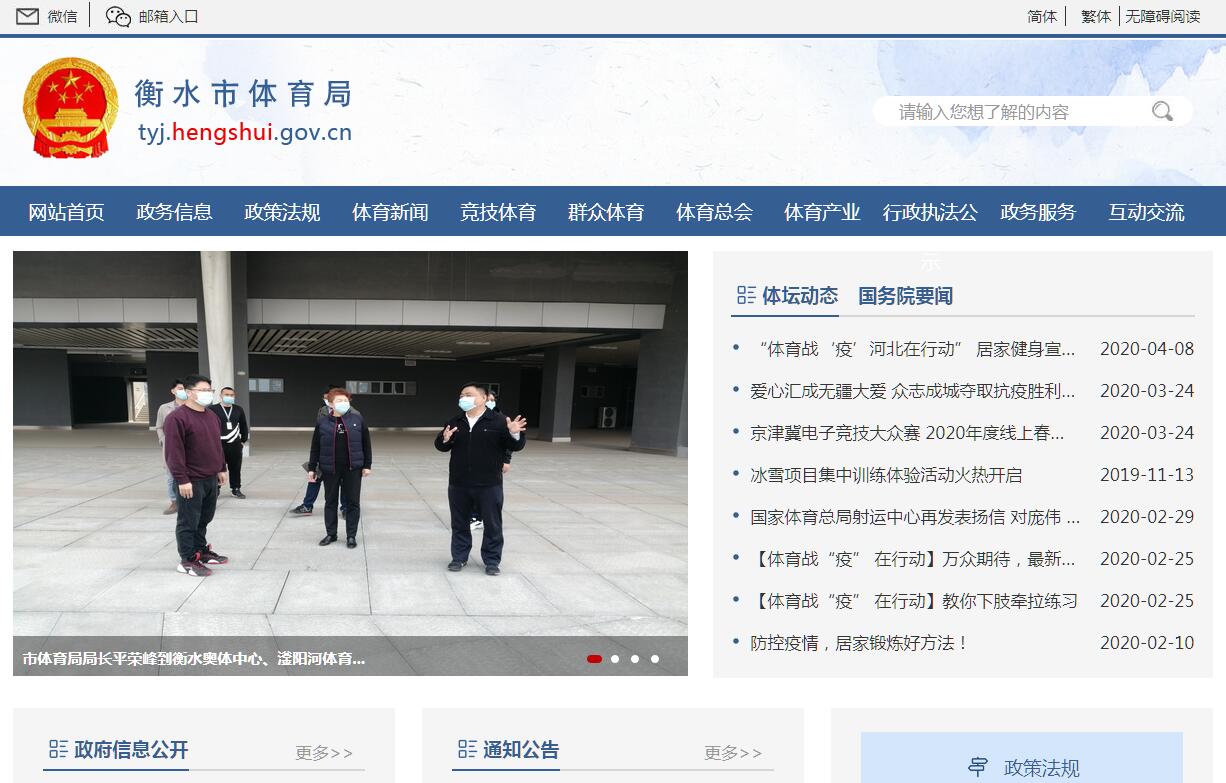Open news 冰雪项目集中训练体验活动火热开启
The width and height of the screenshot is (1226, 783).
click(886, 475)
